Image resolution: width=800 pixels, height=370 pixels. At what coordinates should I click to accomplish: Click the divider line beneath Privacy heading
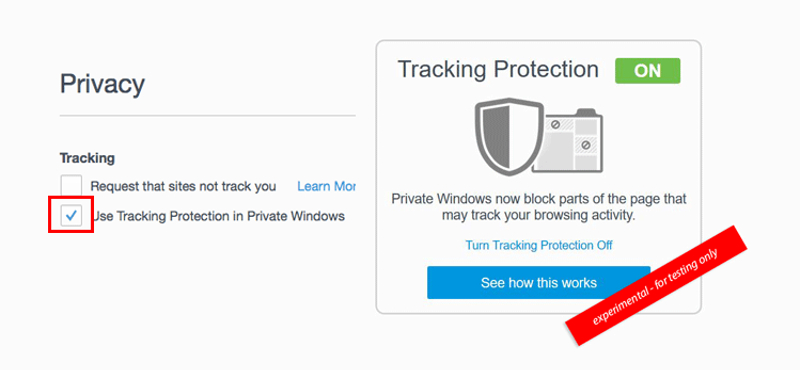point(207,116)
